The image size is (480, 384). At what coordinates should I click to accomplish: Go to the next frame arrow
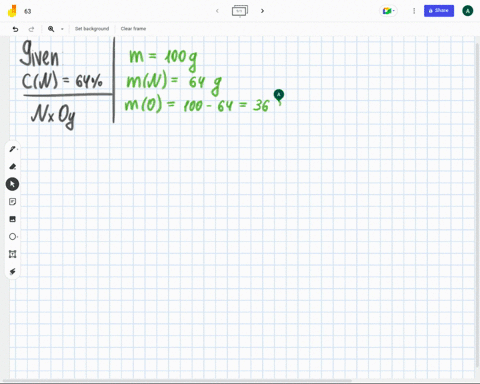262,11
